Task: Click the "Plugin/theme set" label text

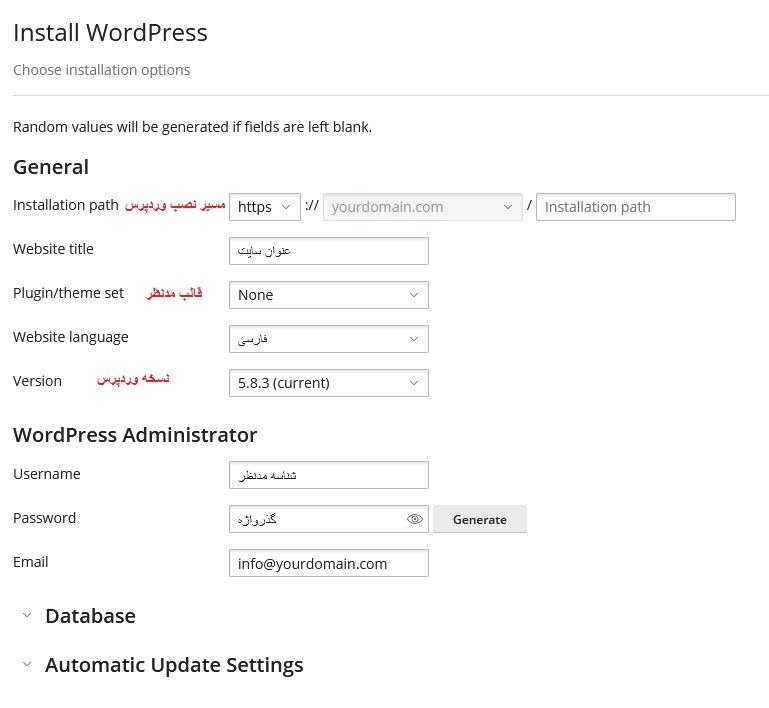Action: pyautogui.click(x=68, y=293)
